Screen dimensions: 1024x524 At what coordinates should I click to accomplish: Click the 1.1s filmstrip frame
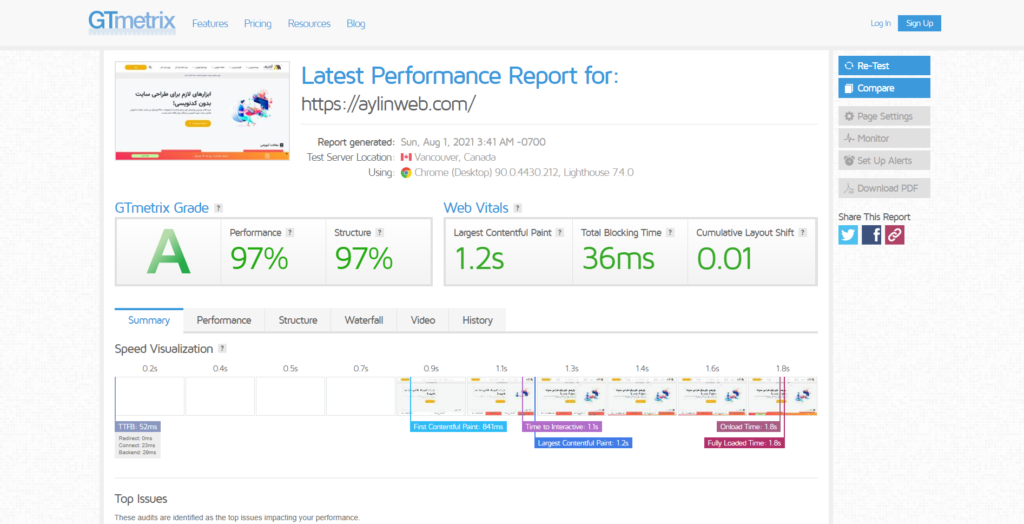click(x=502, y=396)
